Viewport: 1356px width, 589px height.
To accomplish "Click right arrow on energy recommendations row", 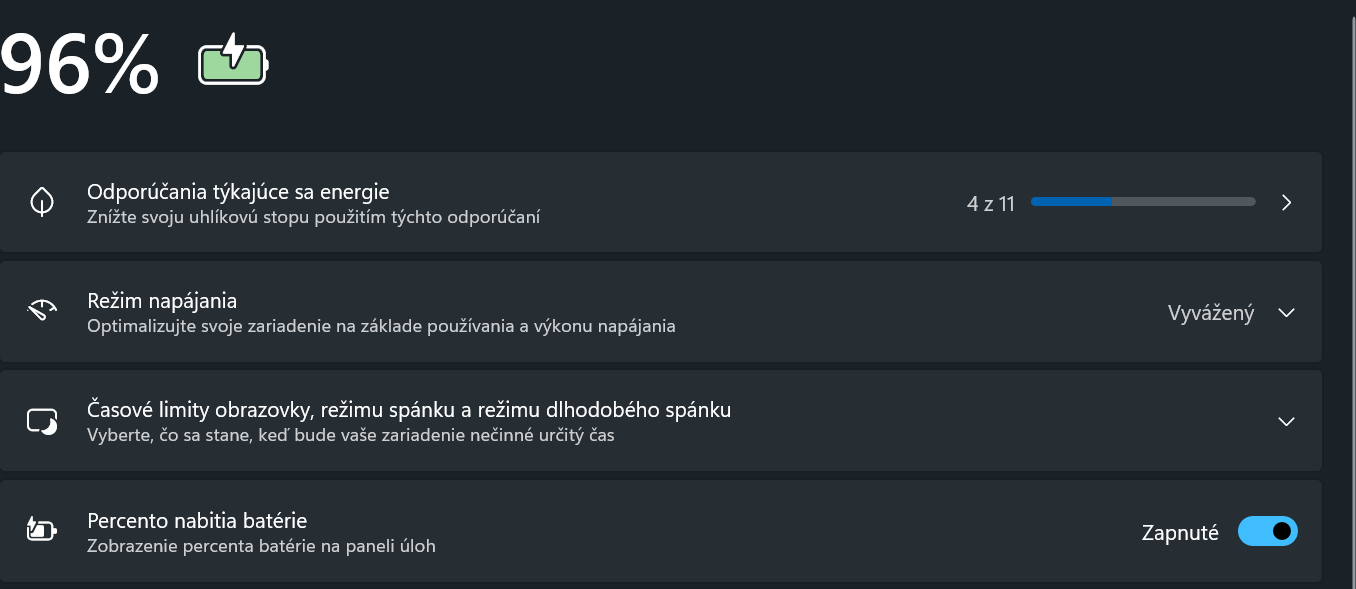I will [x=1286, y=203].
